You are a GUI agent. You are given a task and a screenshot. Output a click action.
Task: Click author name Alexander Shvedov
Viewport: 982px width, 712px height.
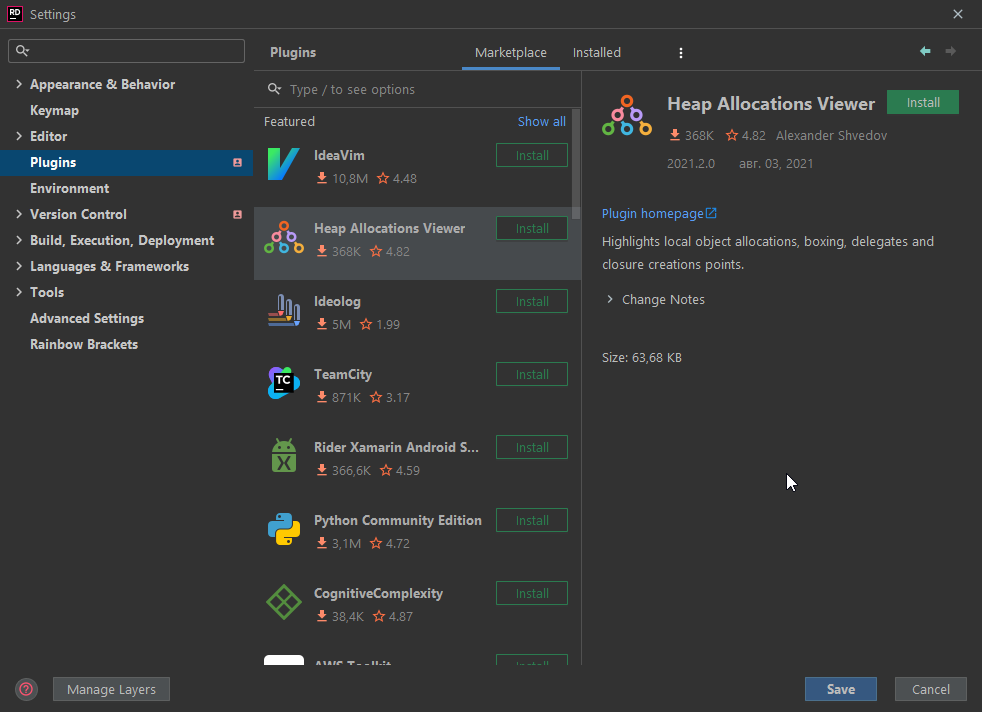831,135
